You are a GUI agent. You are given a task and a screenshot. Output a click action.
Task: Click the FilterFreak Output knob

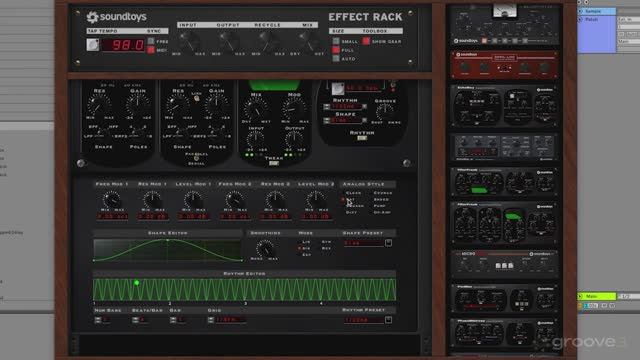(x=294, y=140)
